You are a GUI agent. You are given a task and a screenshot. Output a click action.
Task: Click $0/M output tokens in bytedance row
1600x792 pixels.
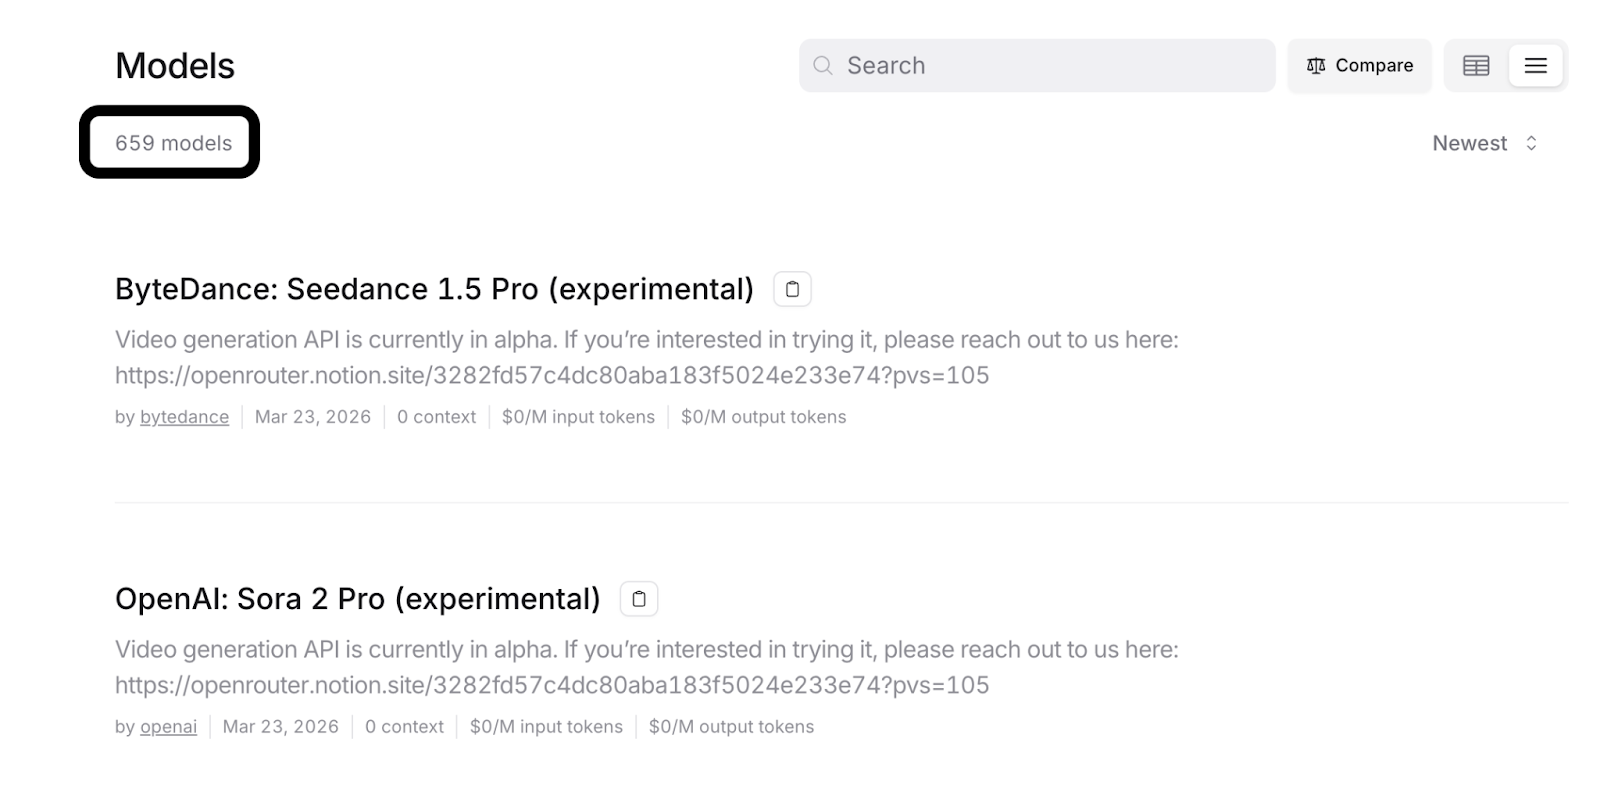(764, 417)
